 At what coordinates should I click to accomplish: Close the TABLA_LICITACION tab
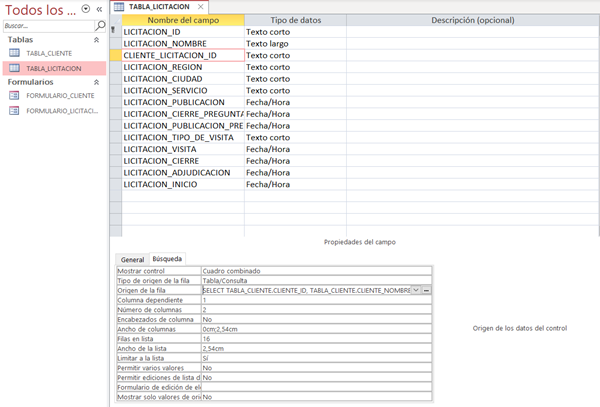pyautogui.click(x=200, y=7)
